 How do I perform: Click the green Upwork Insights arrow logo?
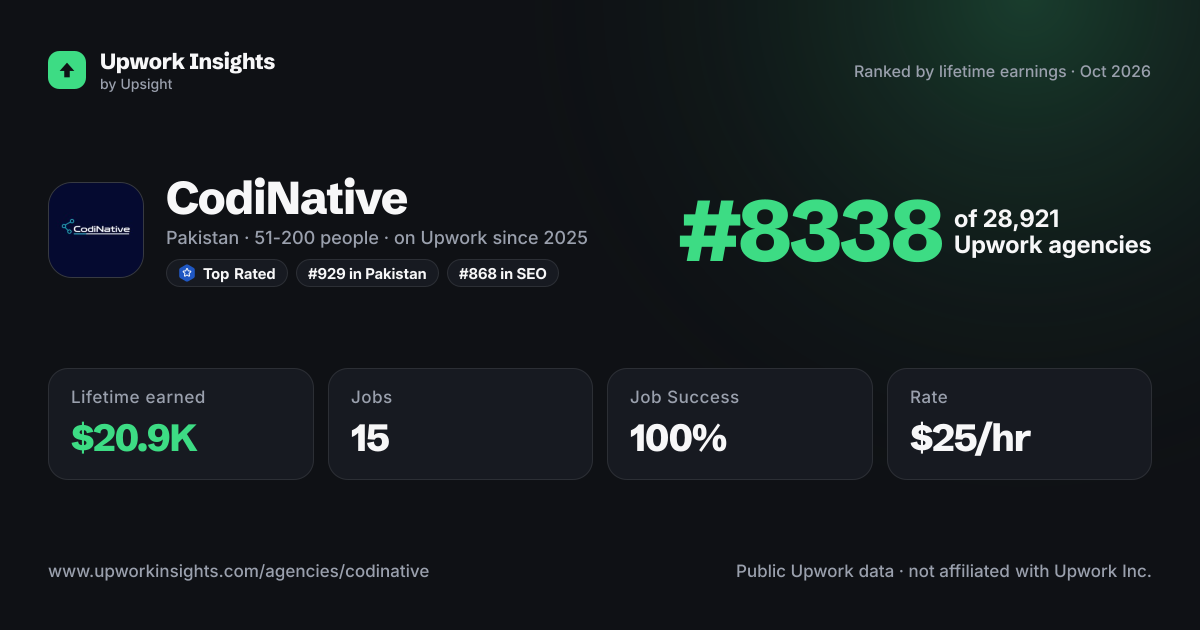(x=67, y=70)
